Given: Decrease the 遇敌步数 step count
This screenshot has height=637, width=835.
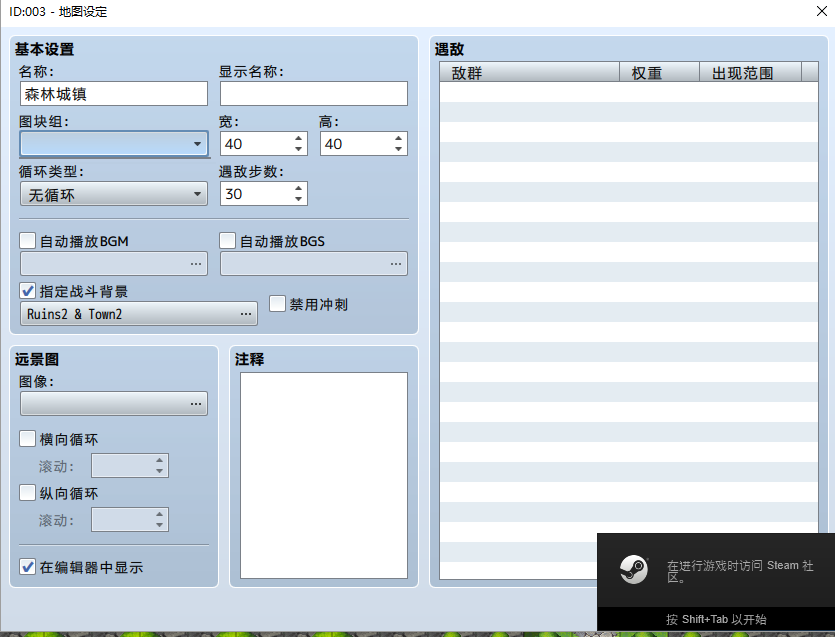Looking at the screenshot, I should pos(298,199).
